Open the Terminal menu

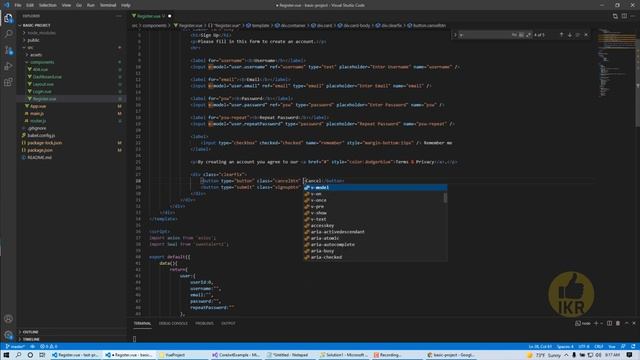coord(108,5)
